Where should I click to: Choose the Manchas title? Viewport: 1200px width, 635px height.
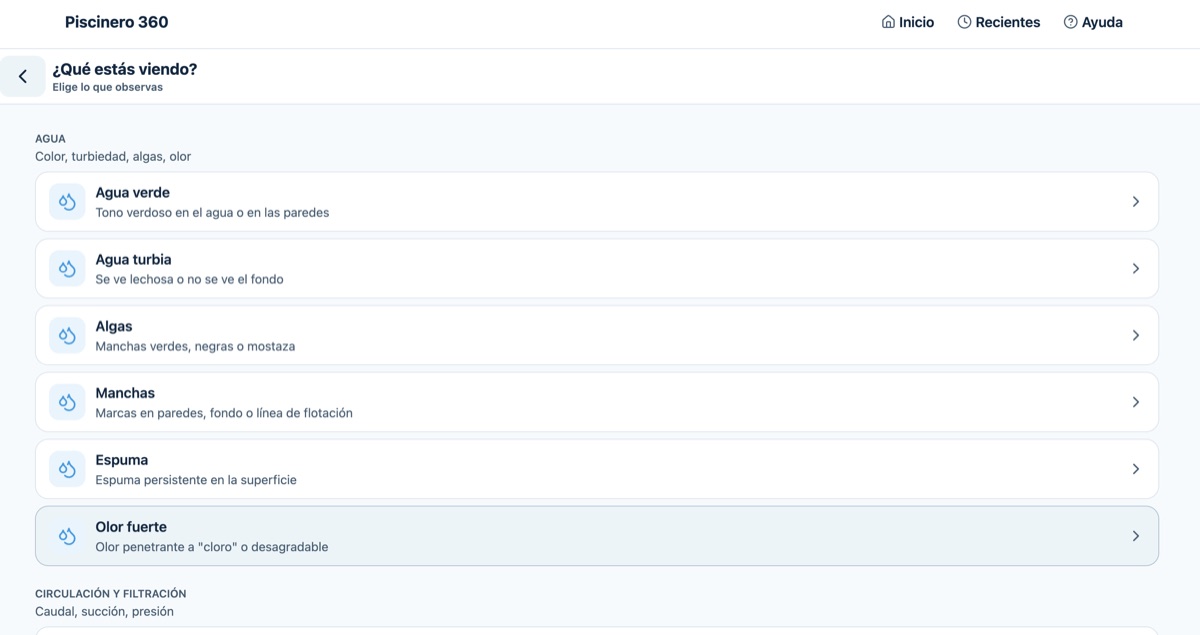point(125,393)
